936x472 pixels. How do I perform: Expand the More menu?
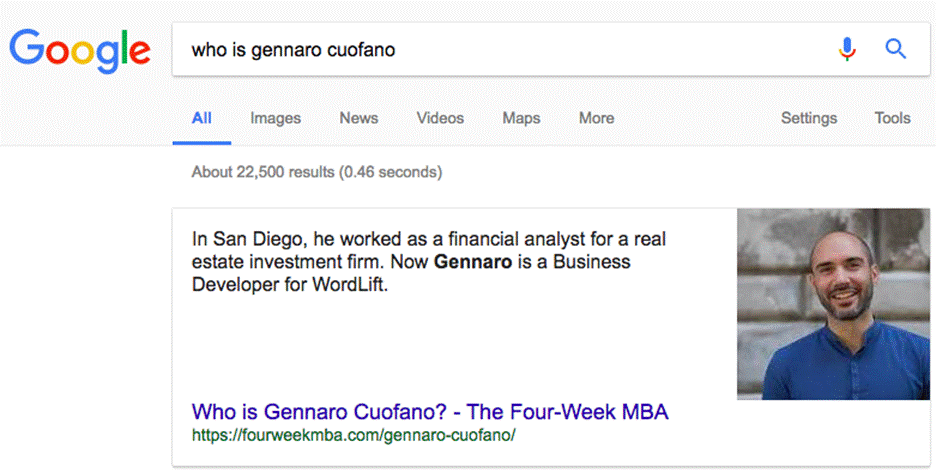click(596, 118)
